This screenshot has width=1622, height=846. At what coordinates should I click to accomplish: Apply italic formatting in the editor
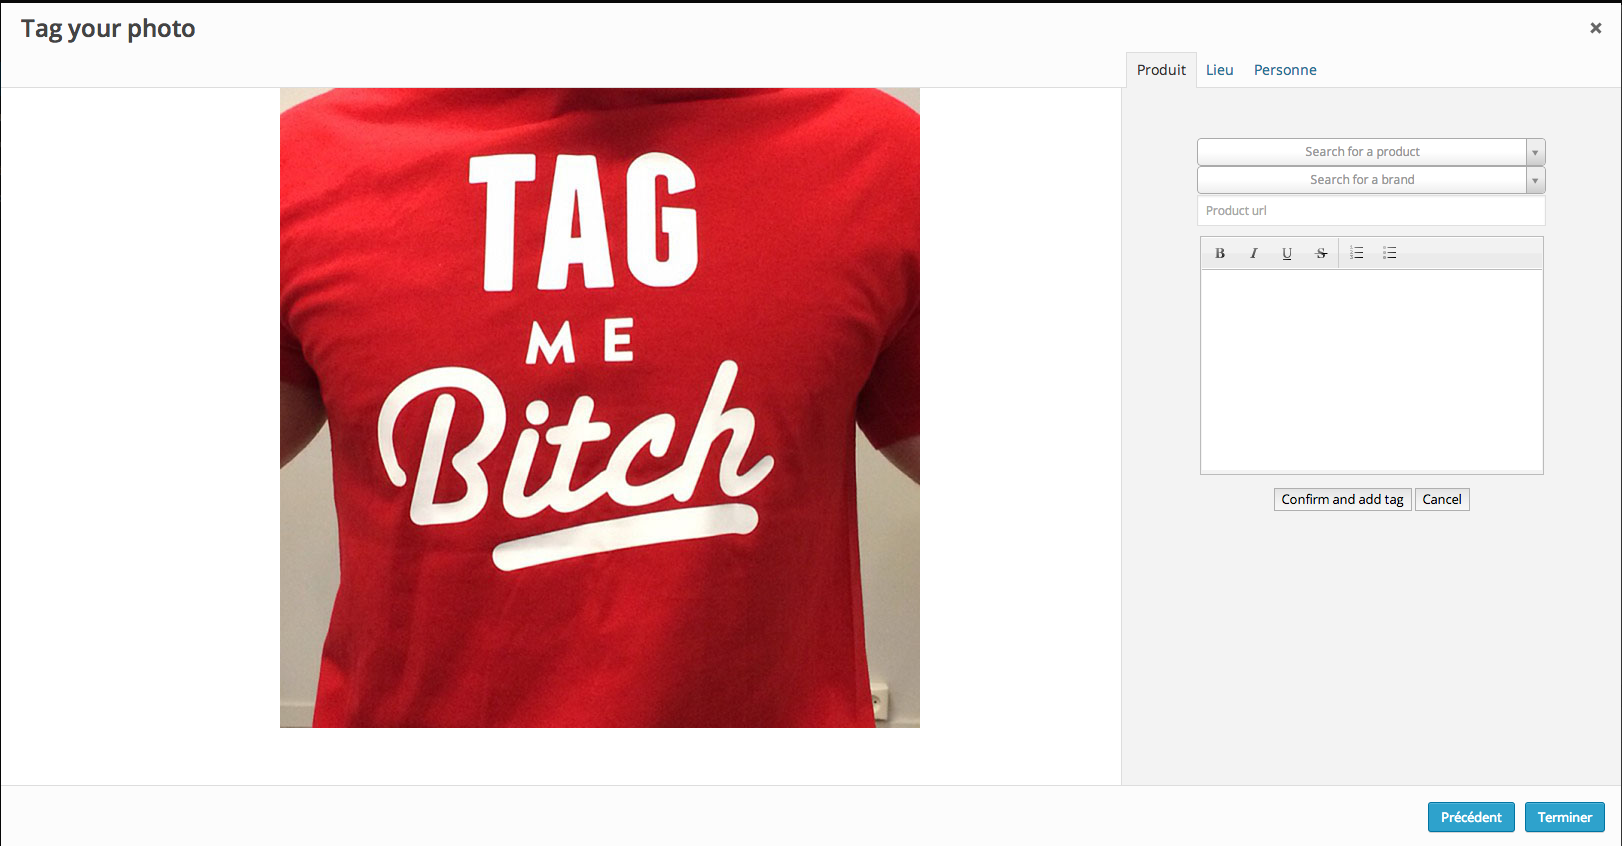[x=1253, y=253]
